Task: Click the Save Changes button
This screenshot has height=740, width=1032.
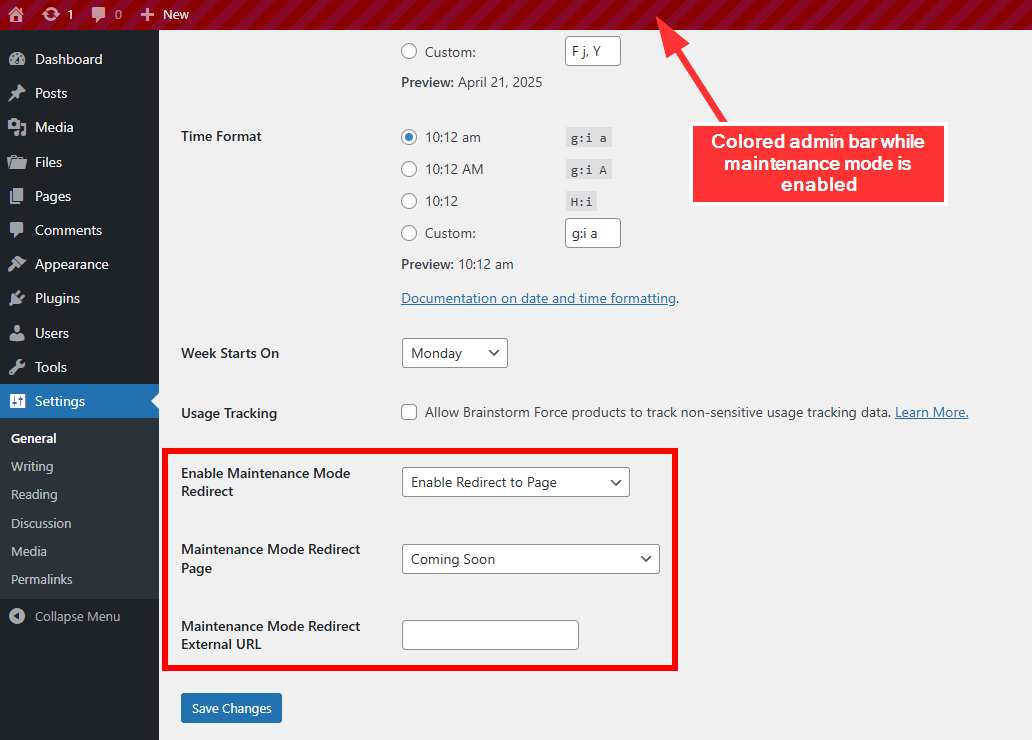Action: [231, 708]
